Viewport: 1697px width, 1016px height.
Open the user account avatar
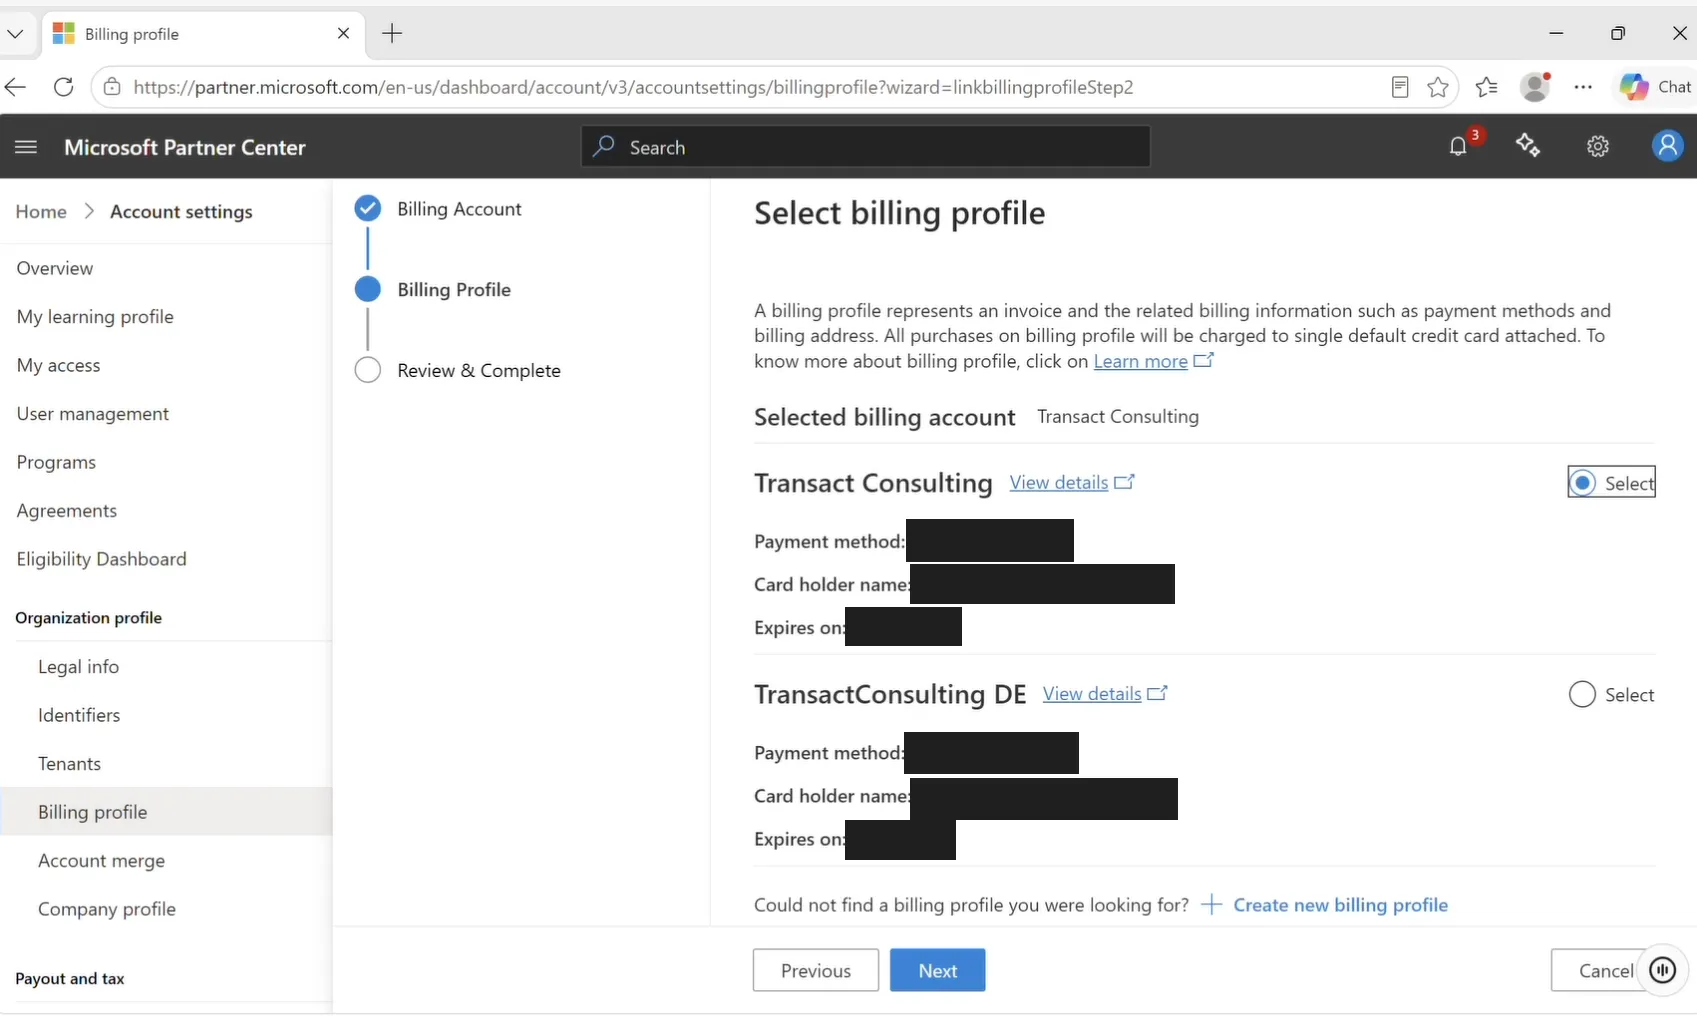tap(1667, 146)
